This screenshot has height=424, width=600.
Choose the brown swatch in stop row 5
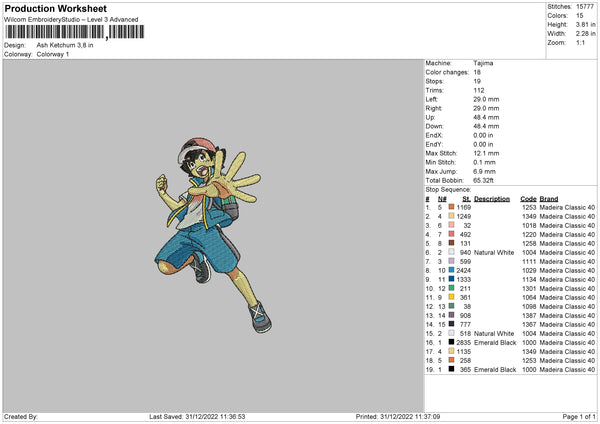pos(452,243)
